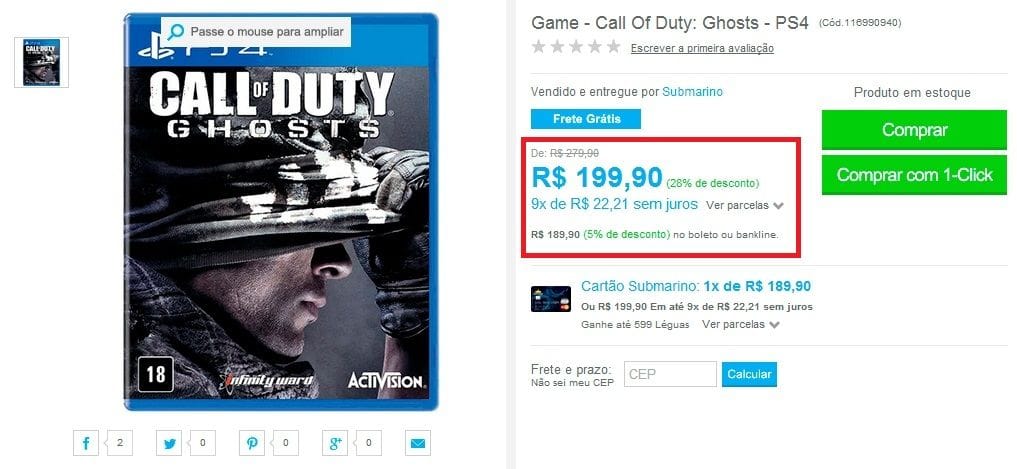Pin product using Pinterest icon
The width and height of the screenshot is (1017, 469).
pos(252,443)
